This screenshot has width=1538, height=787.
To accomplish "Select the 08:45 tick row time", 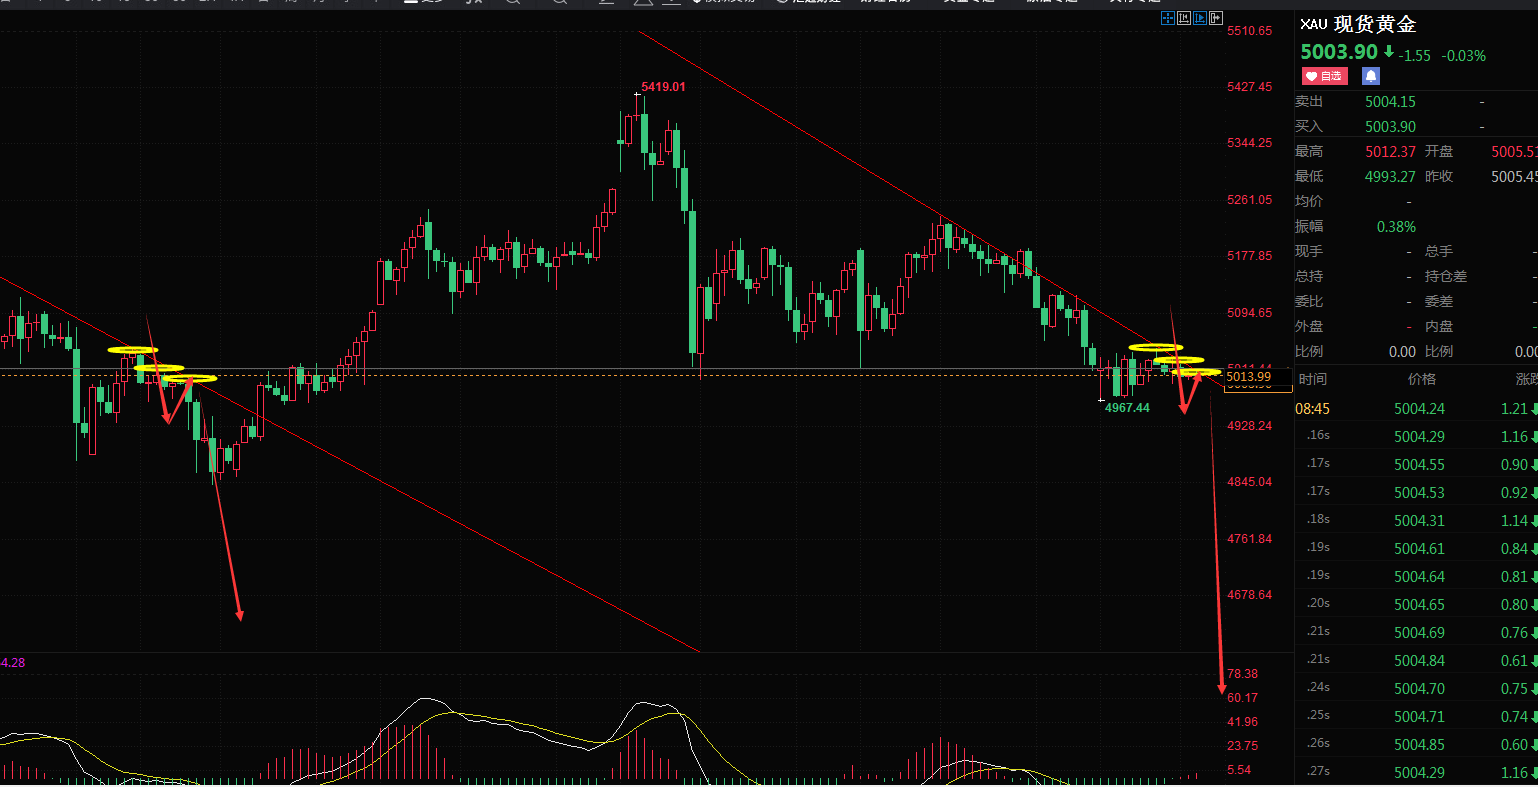I will click(1313, 409).
